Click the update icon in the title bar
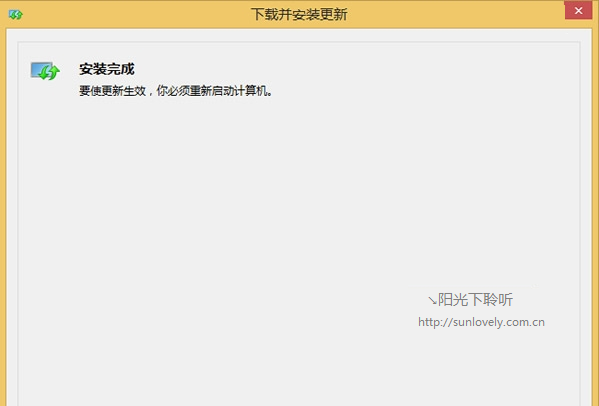Viewport: 599px width, 406px height. 16,15
